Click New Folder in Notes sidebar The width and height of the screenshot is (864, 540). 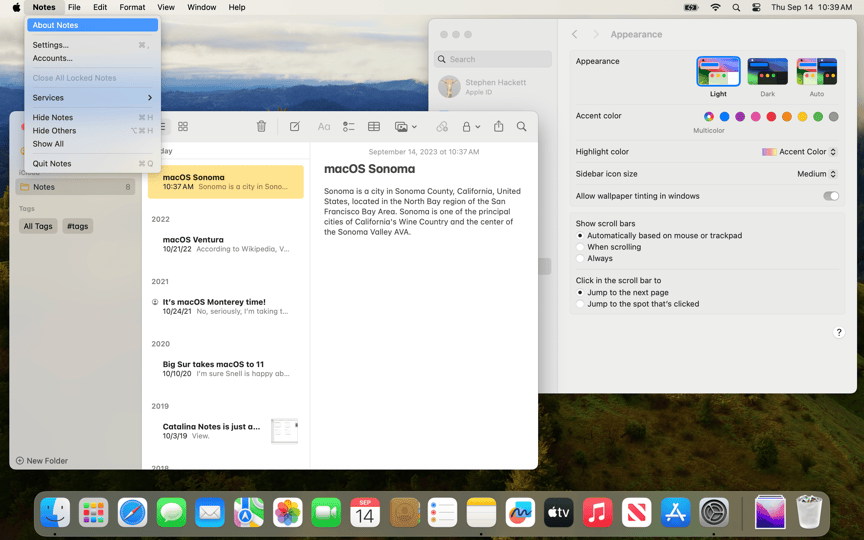(x=42, y=461)
